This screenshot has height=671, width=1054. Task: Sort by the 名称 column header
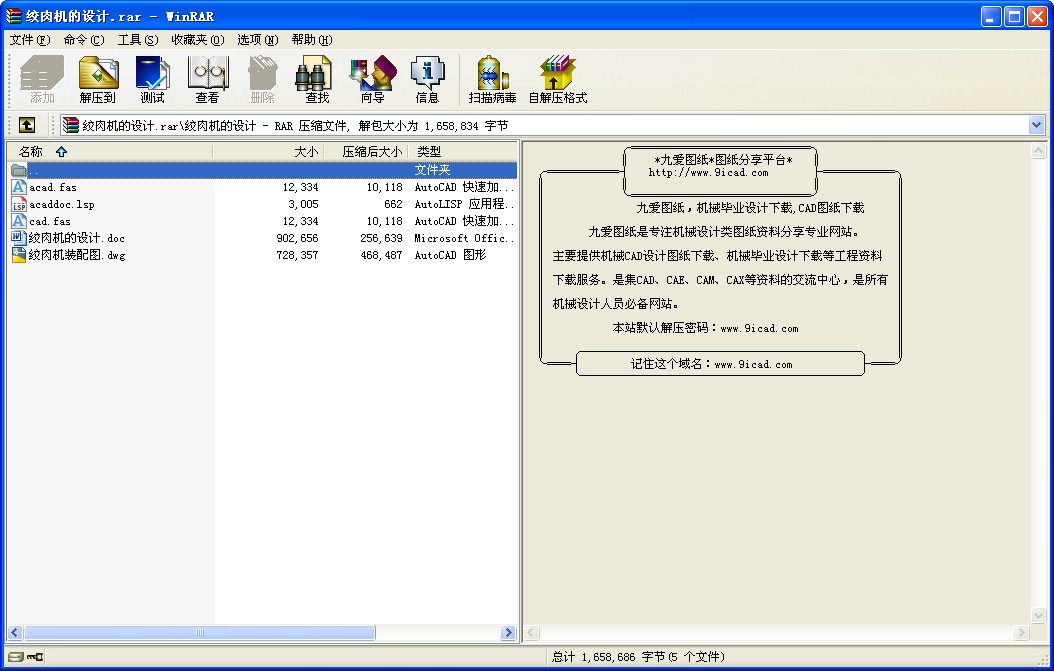click(110, 151)
